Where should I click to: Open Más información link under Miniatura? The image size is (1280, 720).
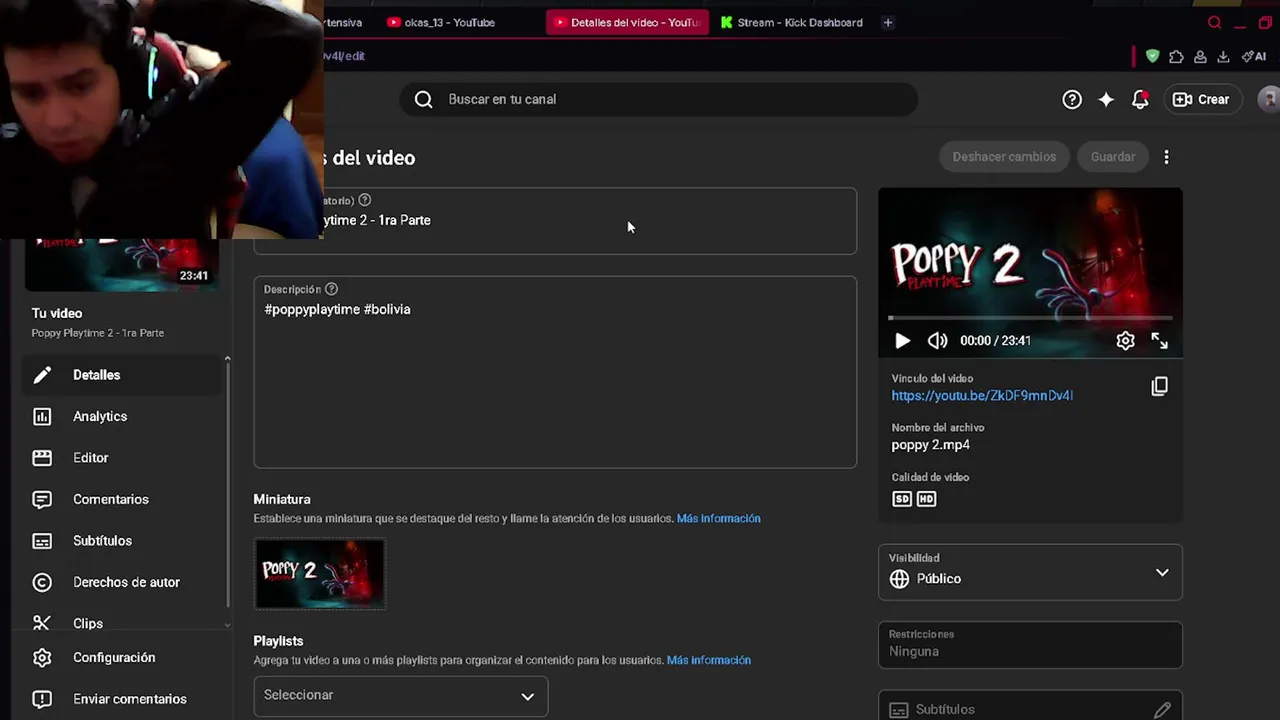tap(718, 518)
